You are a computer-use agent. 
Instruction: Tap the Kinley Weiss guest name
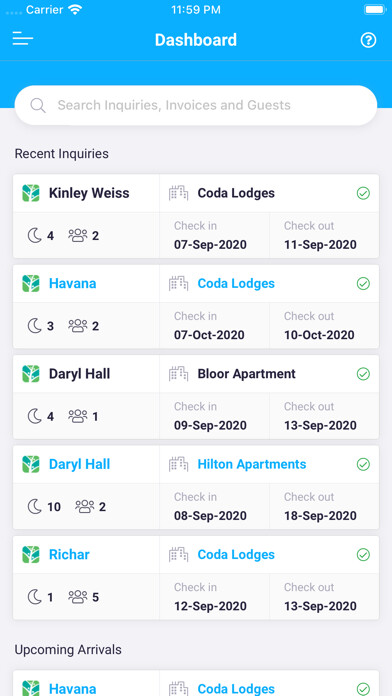click(x=89, y=193)
